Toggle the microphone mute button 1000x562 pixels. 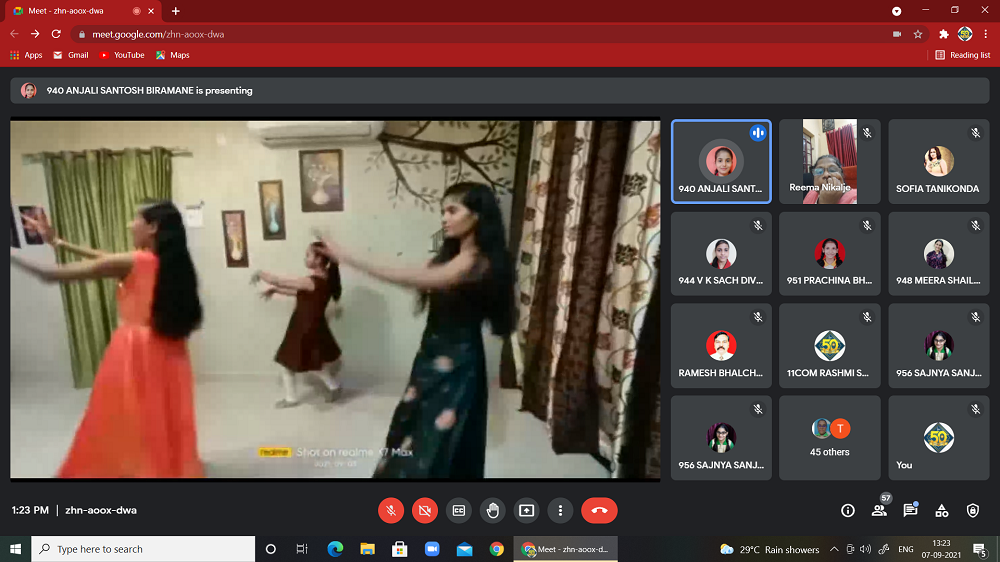coord(391,510)
